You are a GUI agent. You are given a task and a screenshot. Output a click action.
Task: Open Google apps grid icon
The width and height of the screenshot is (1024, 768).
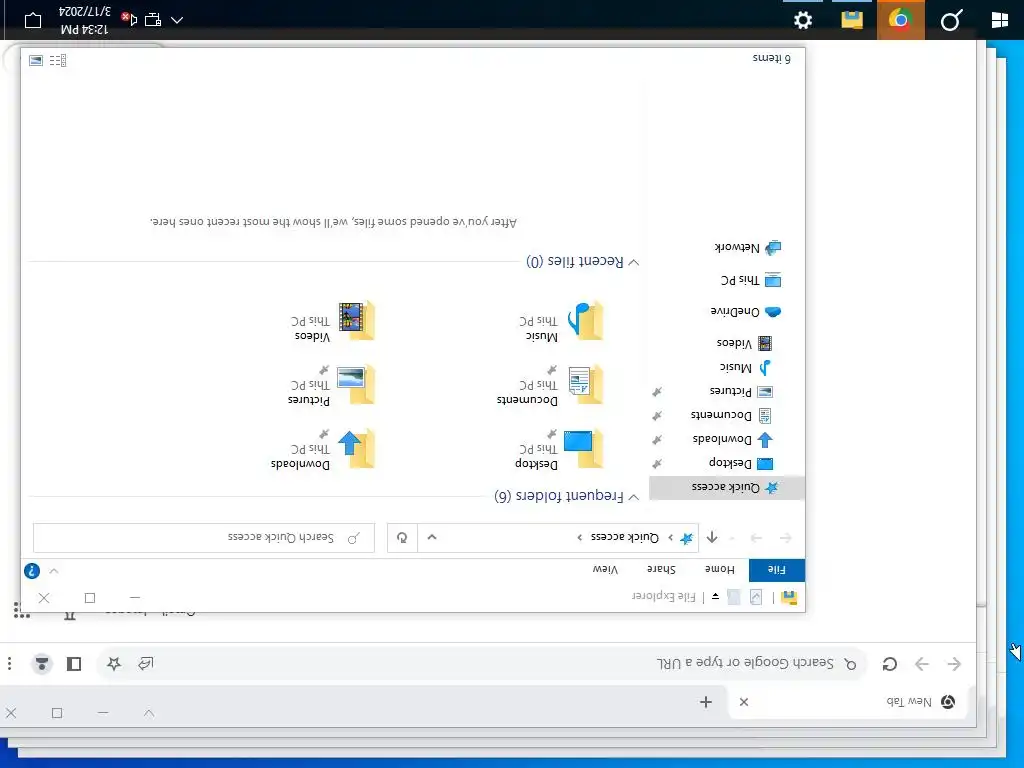[22, 611]
